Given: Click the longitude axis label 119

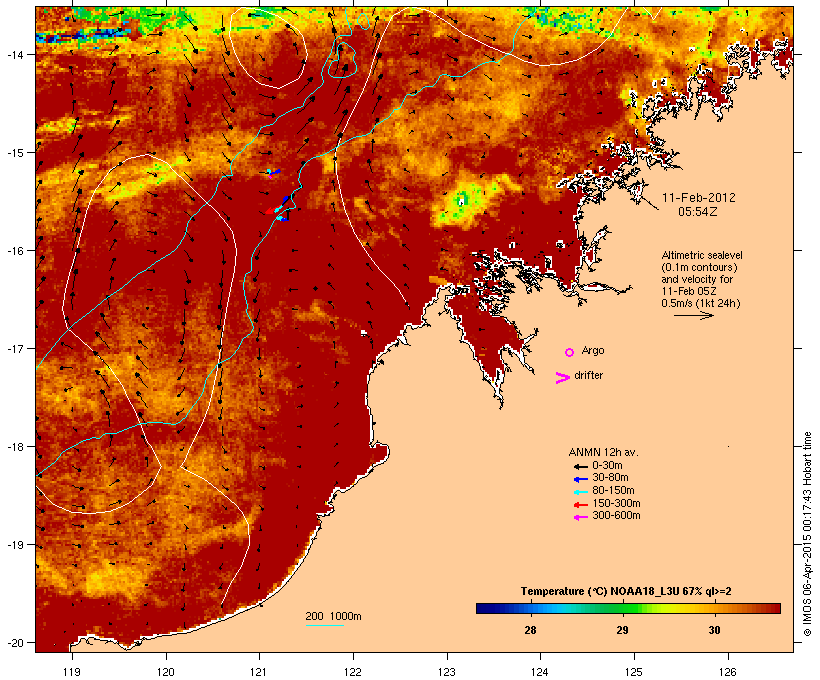Looking at the screenshot, I should click(72, 672).
